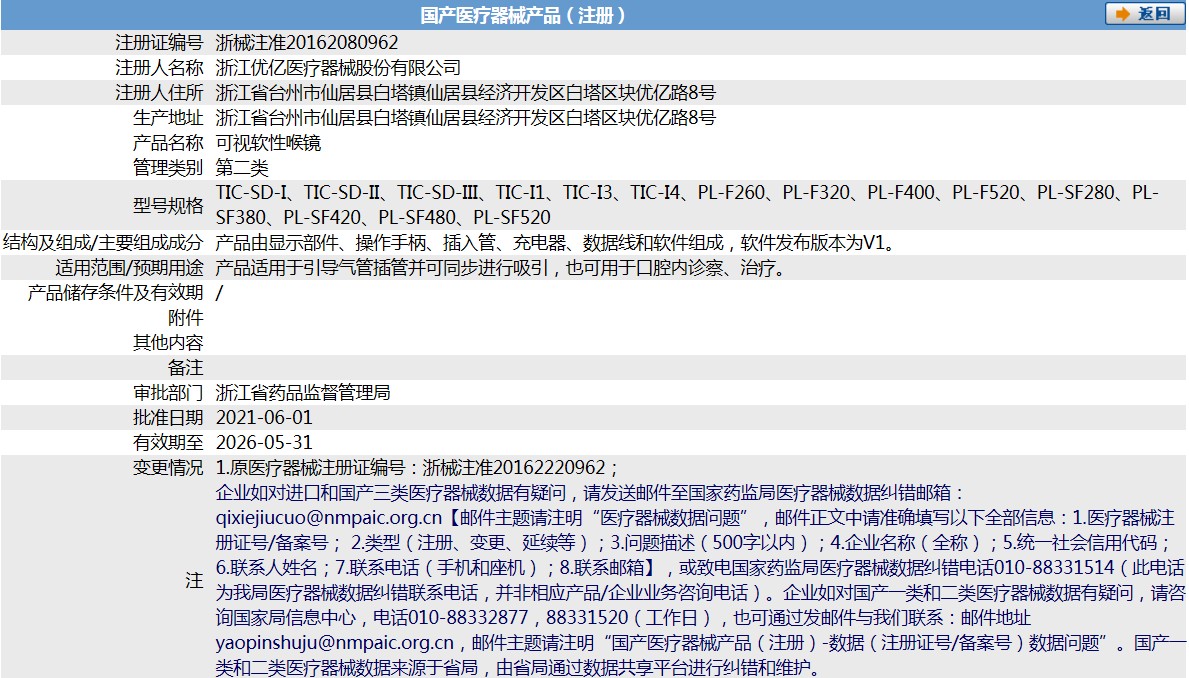This screenshot has height=678, width=1189.
Task: Click the 注 note label
Action: click(195, 581)
